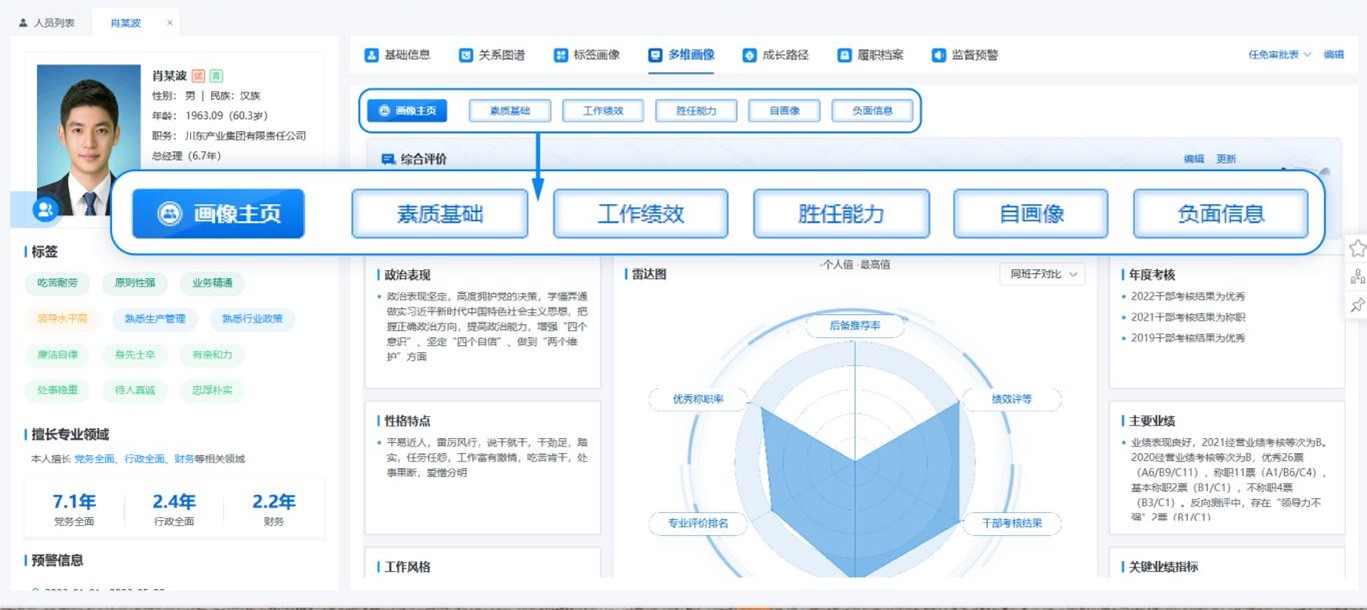Click the profile photo of 肖某波
Screen dimensions: 1367x610
pos(89,135)
